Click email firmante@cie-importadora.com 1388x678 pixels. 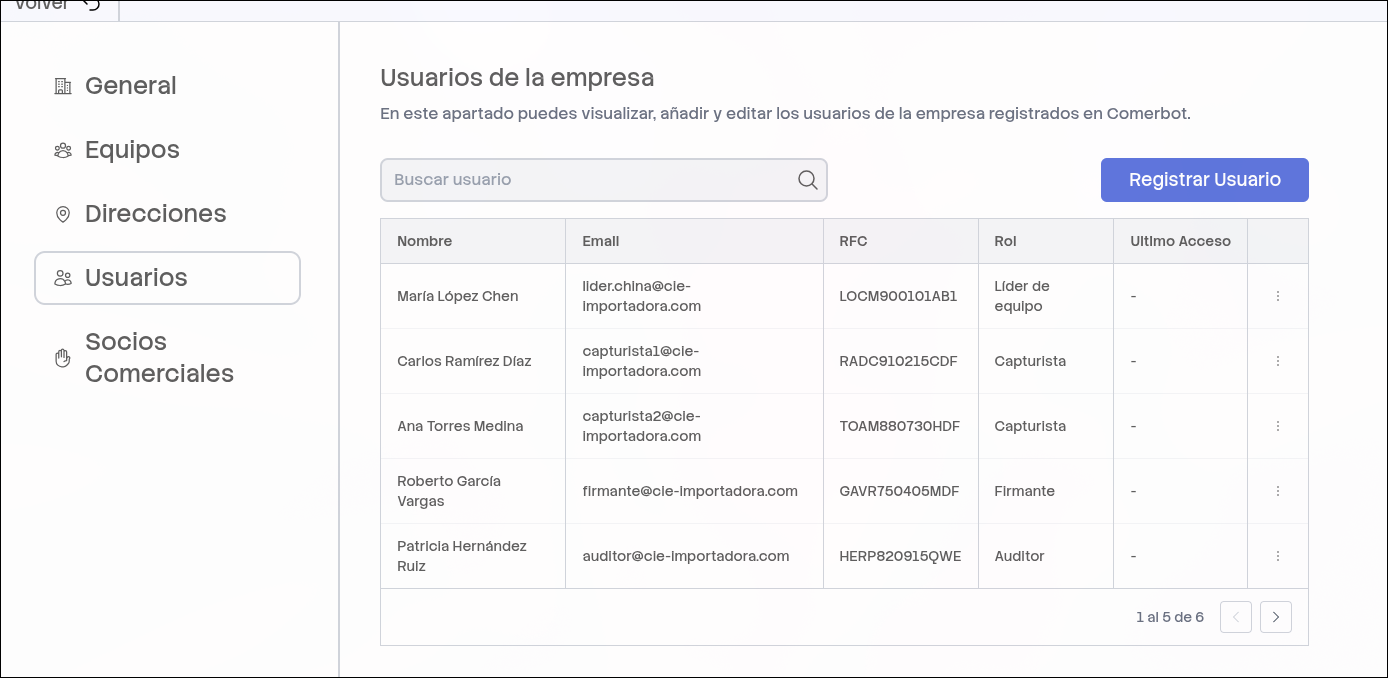tap(690, 491)
